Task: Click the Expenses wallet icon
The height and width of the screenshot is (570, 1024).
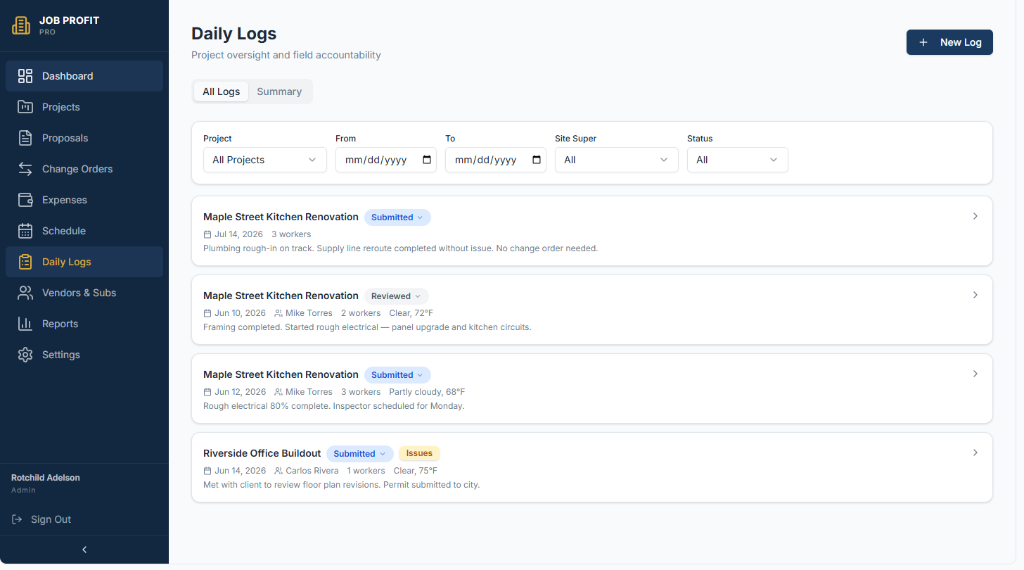Action: coord(25,200)
